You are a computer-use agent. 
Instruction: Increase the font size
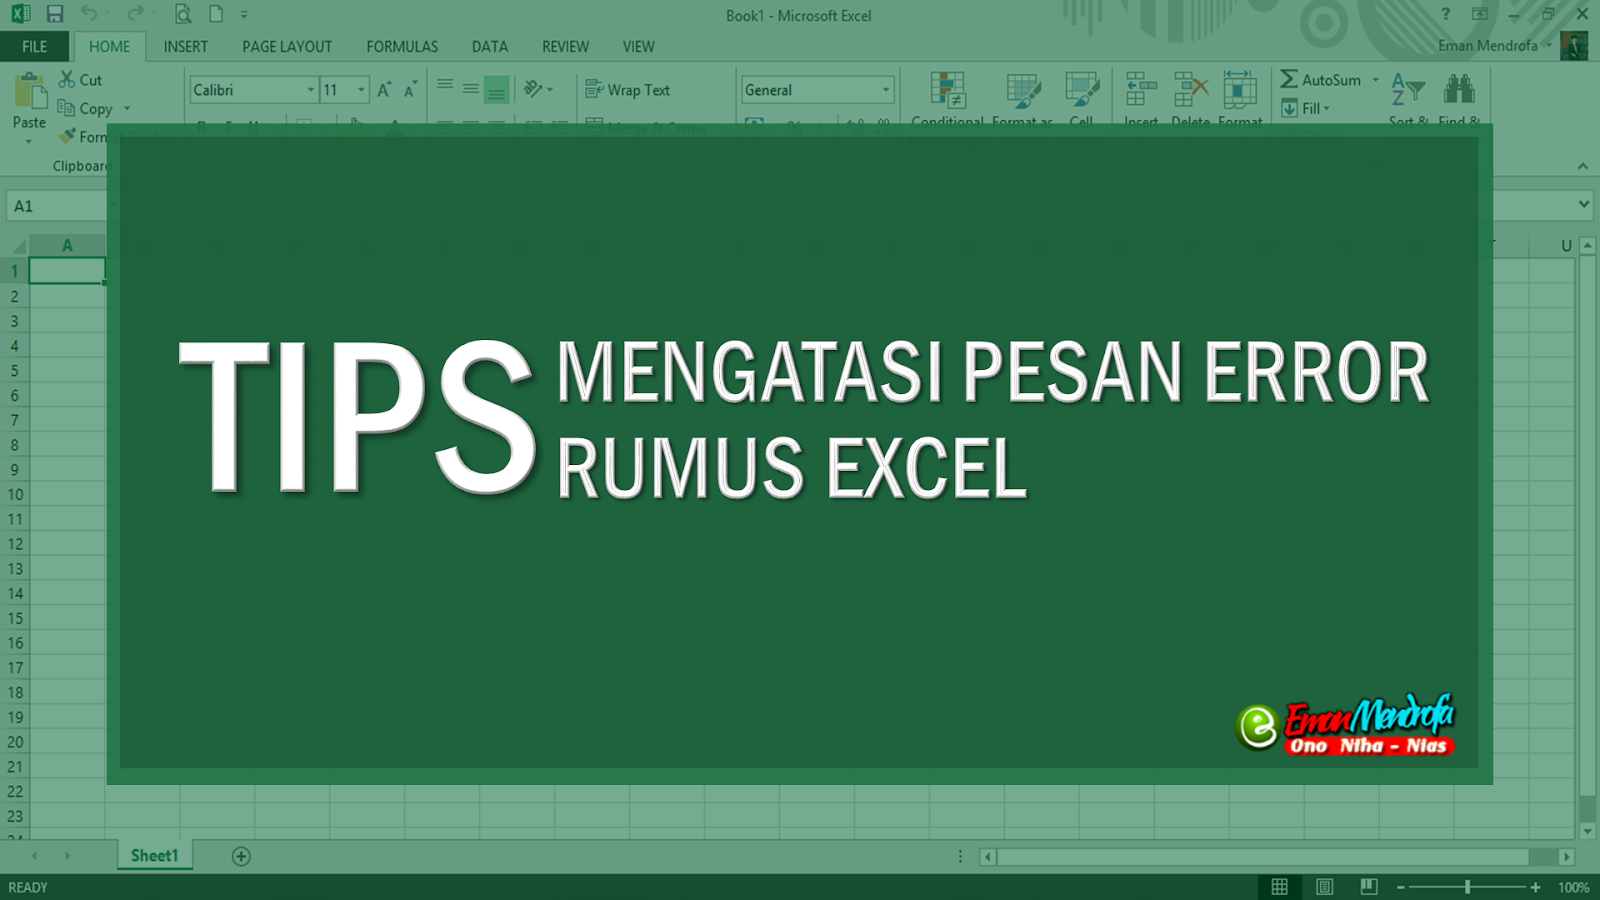384,90
